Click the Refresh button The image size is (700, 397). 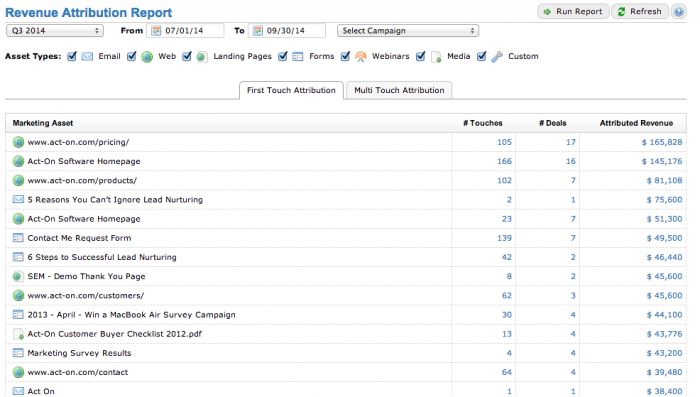[x=640, y=12]
